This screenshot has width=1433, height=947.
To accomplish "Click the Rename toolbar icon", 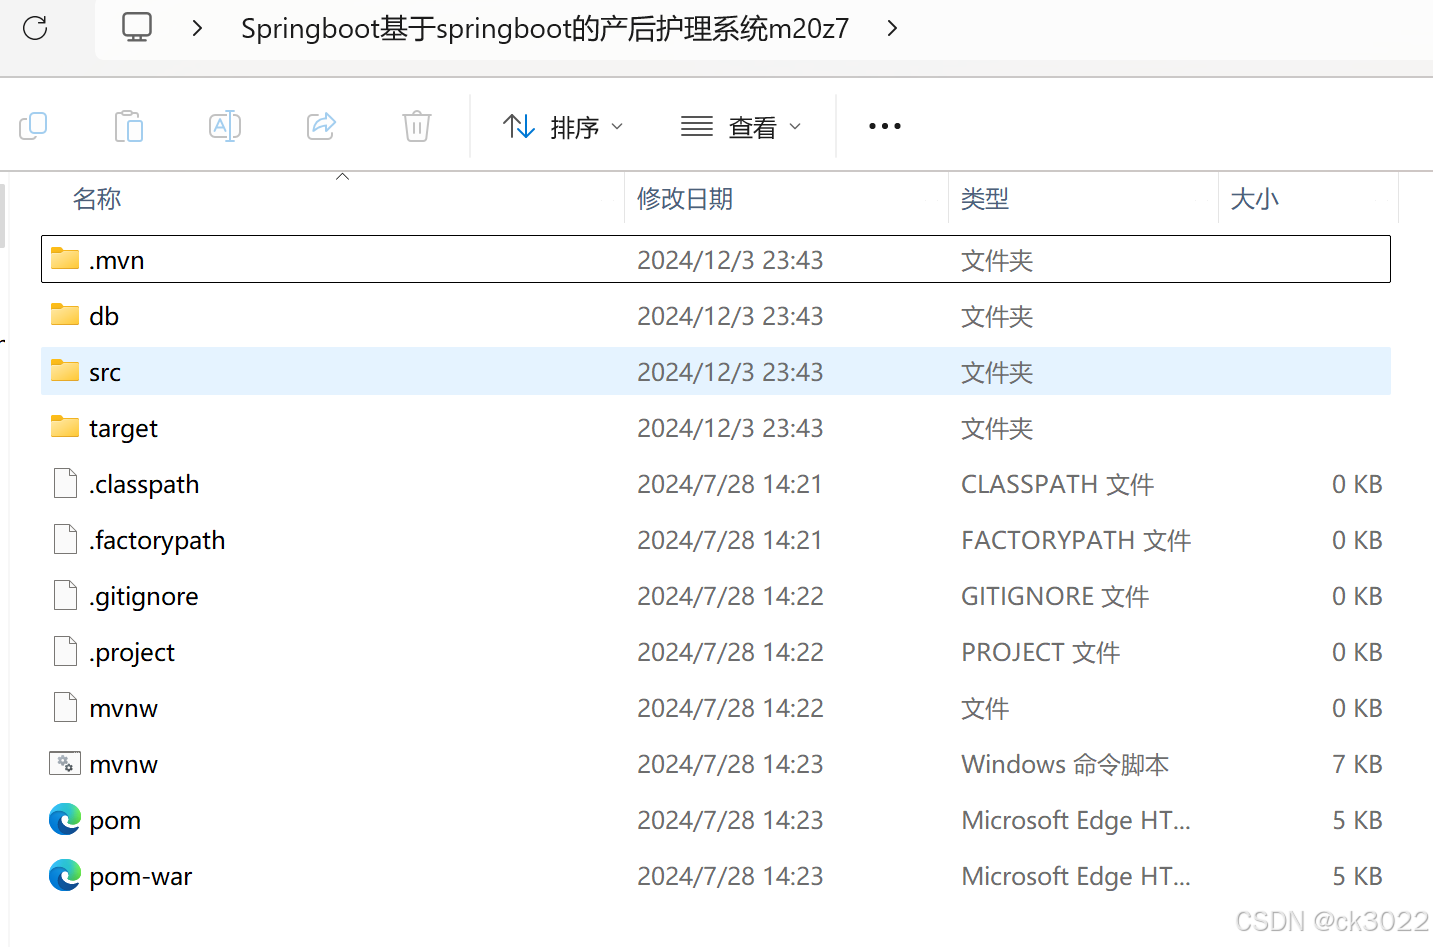I will pyautogui.click(x=225, y=126).
